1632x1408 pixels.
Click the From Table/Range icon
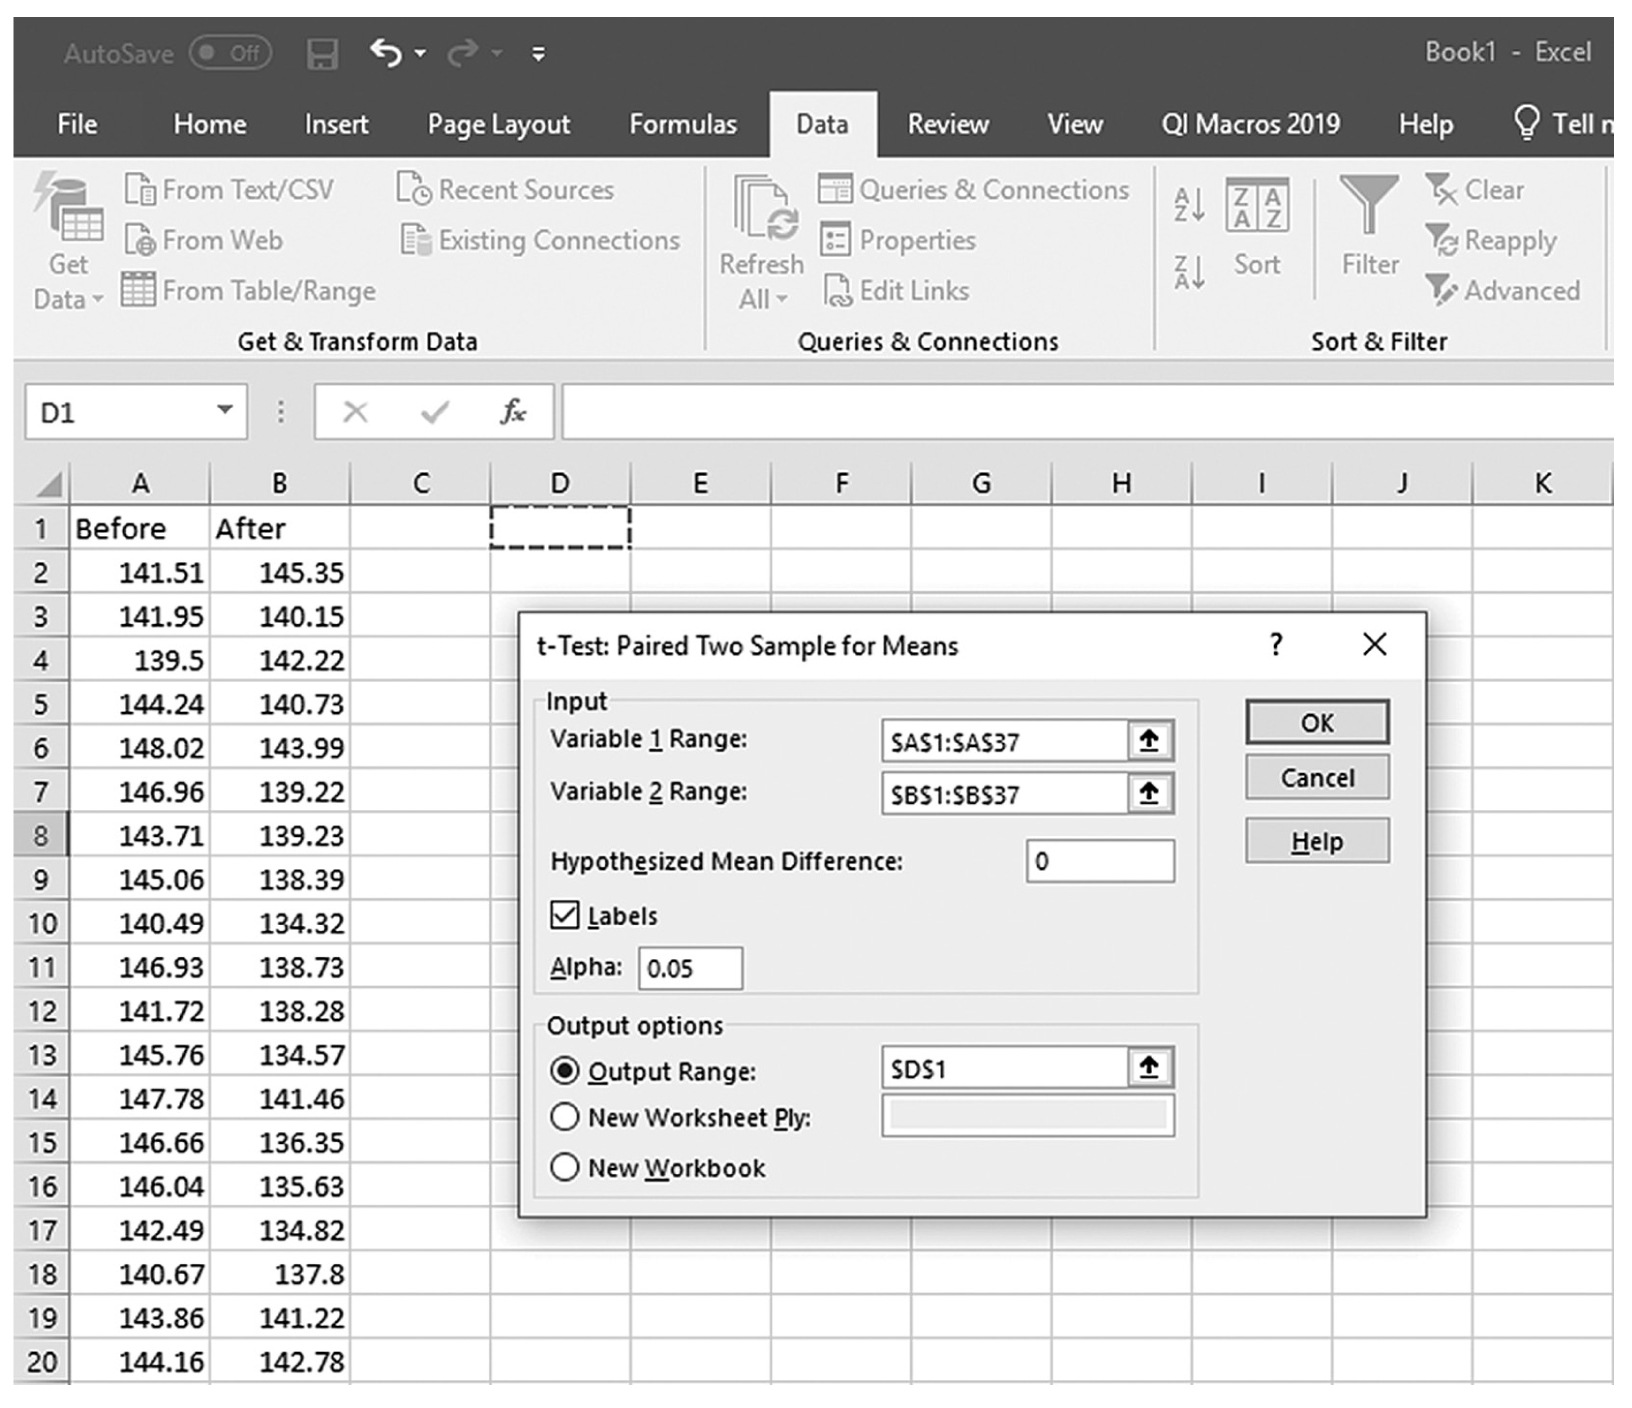pos(138,290)
